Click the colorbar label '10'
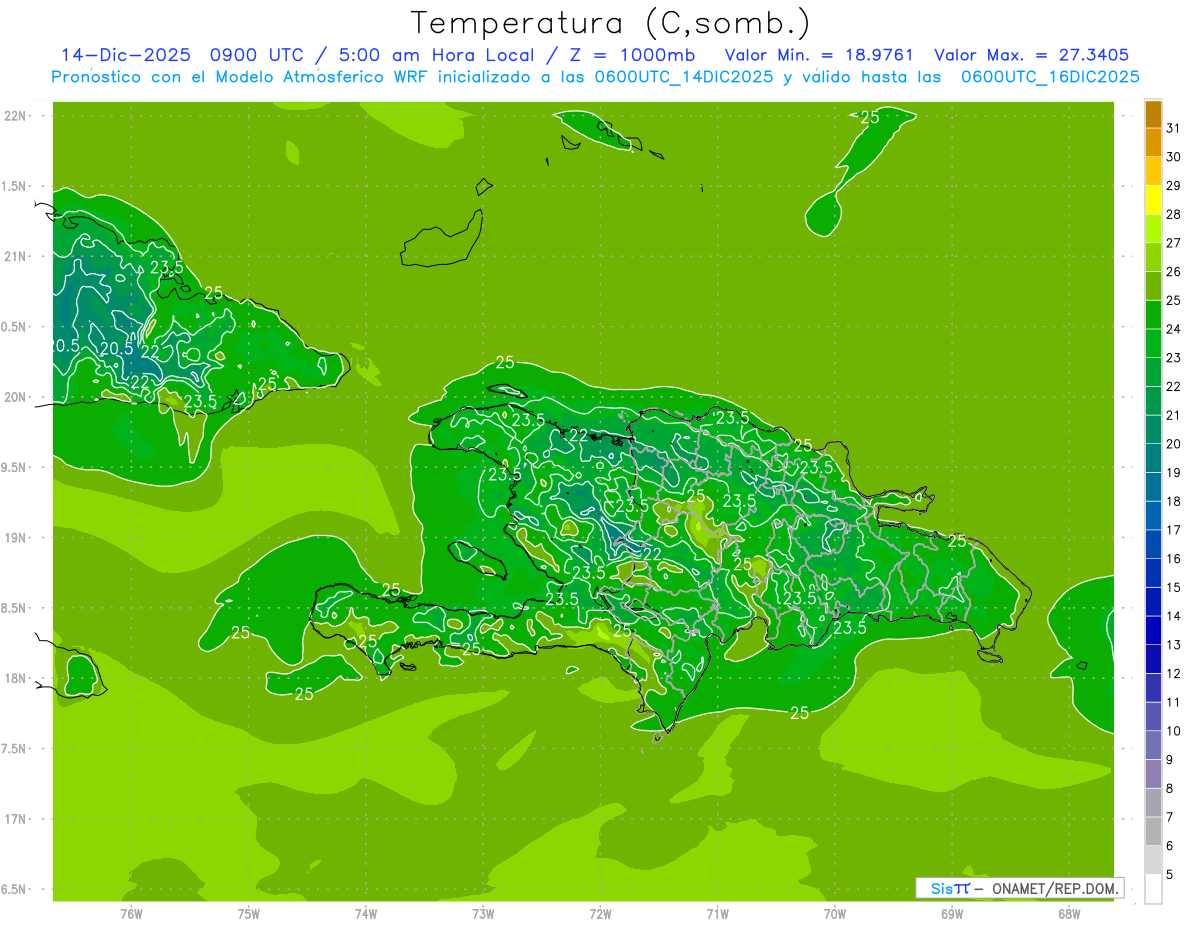Viewport: 1200px width, 927px height. [1173, 731]
